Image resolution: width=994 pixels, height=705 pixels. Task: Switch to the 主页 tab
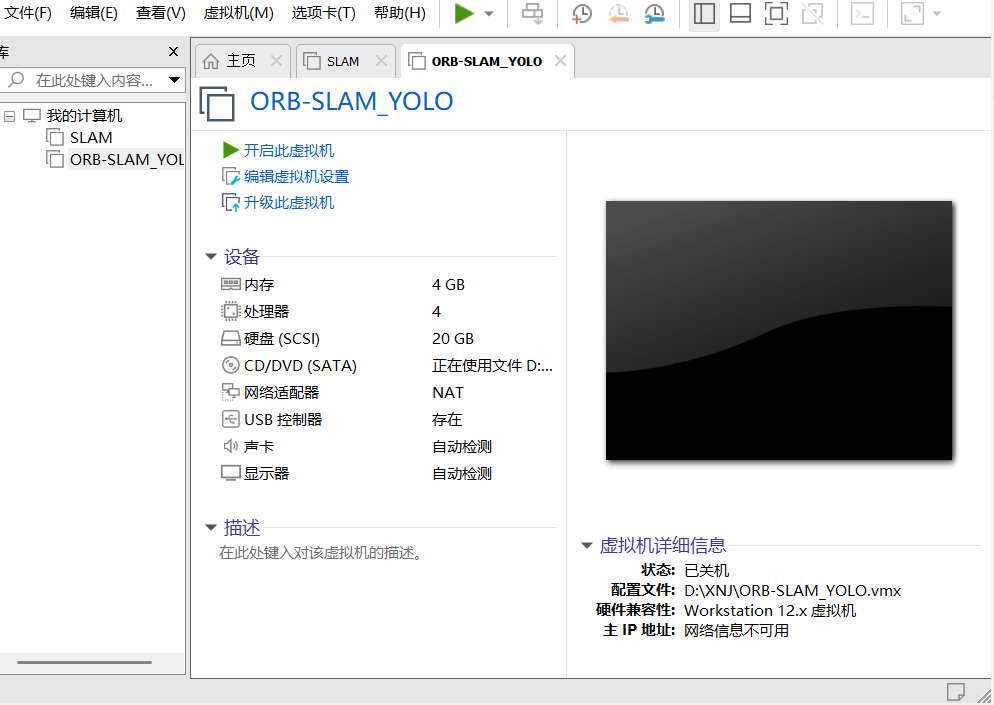click(x=242, y=60)
